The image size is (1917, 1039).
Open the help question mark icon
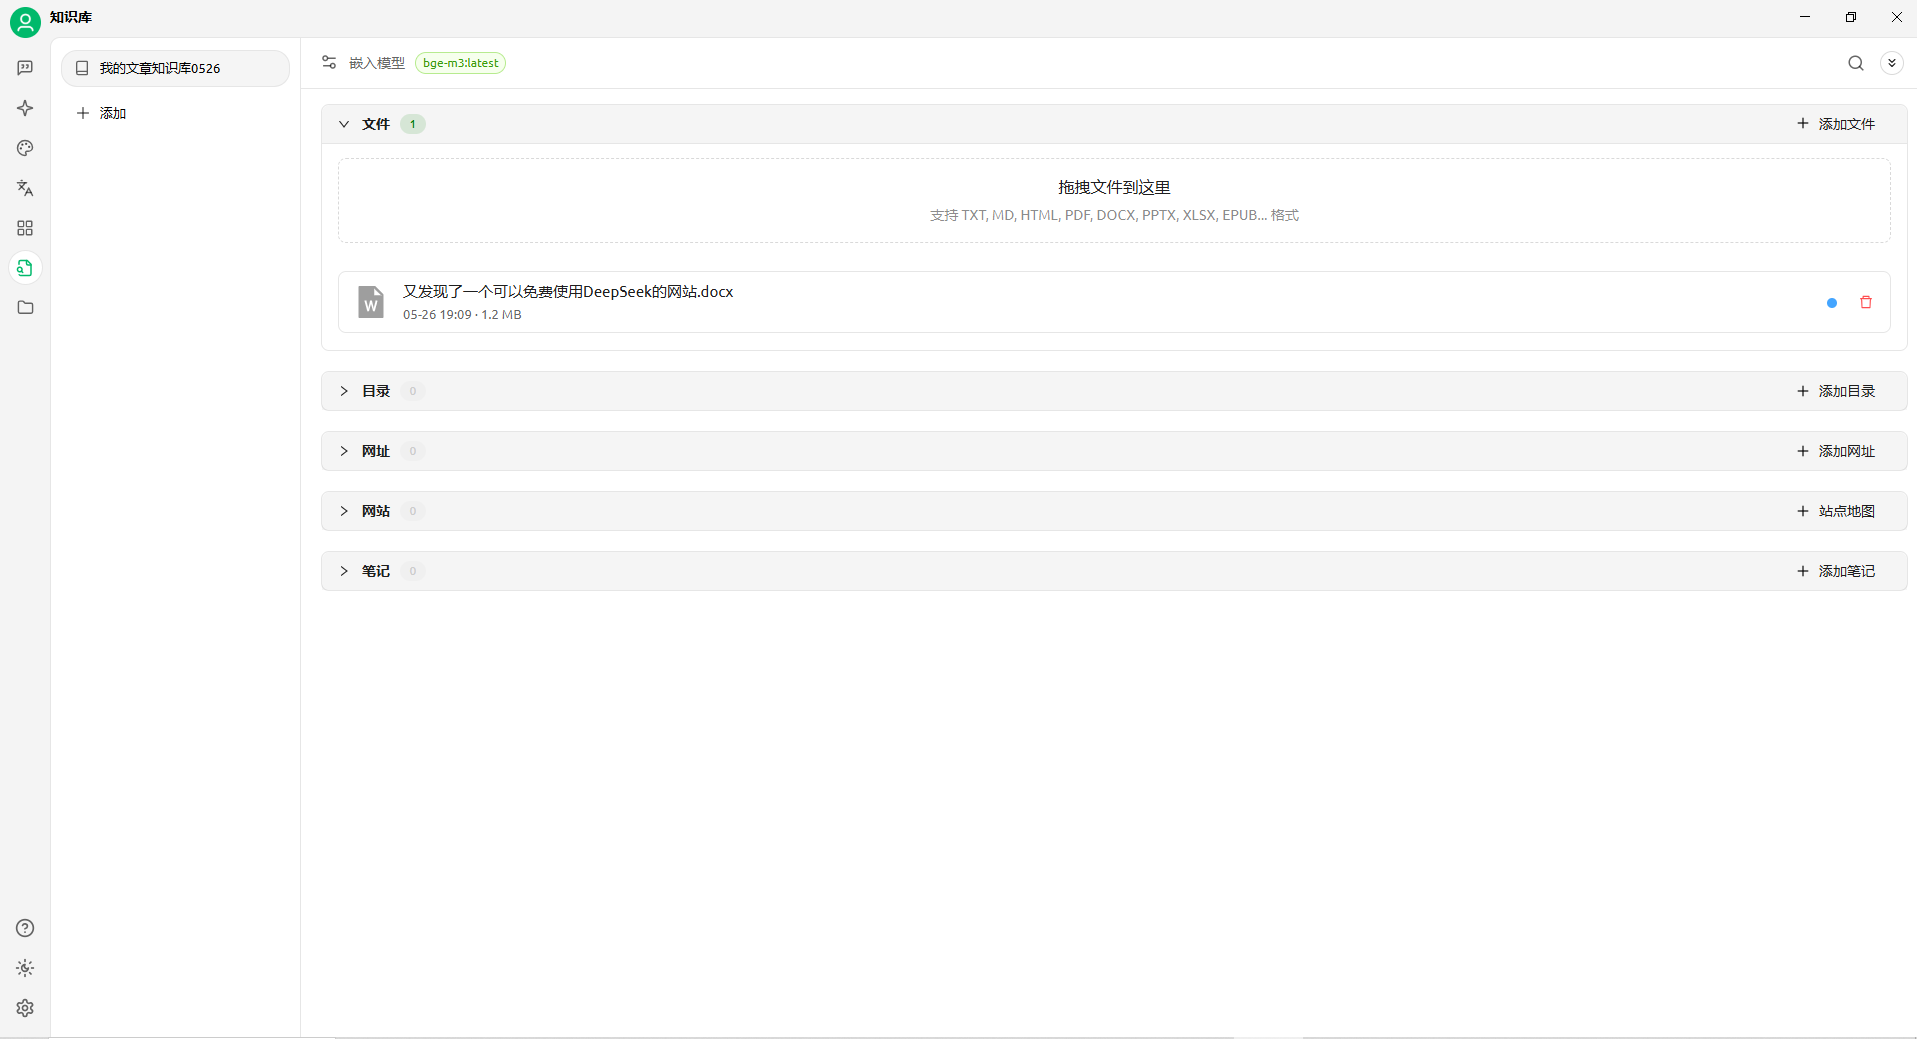[x=25, y=928]
